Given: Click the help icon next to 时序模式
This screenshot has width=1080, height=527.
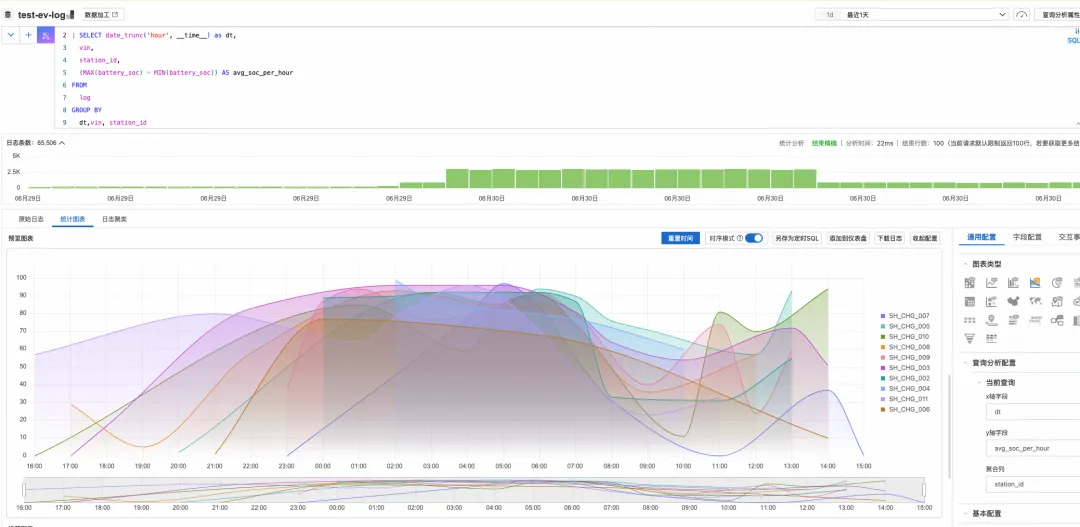Looking at the screenshot, I should [740, 238].
